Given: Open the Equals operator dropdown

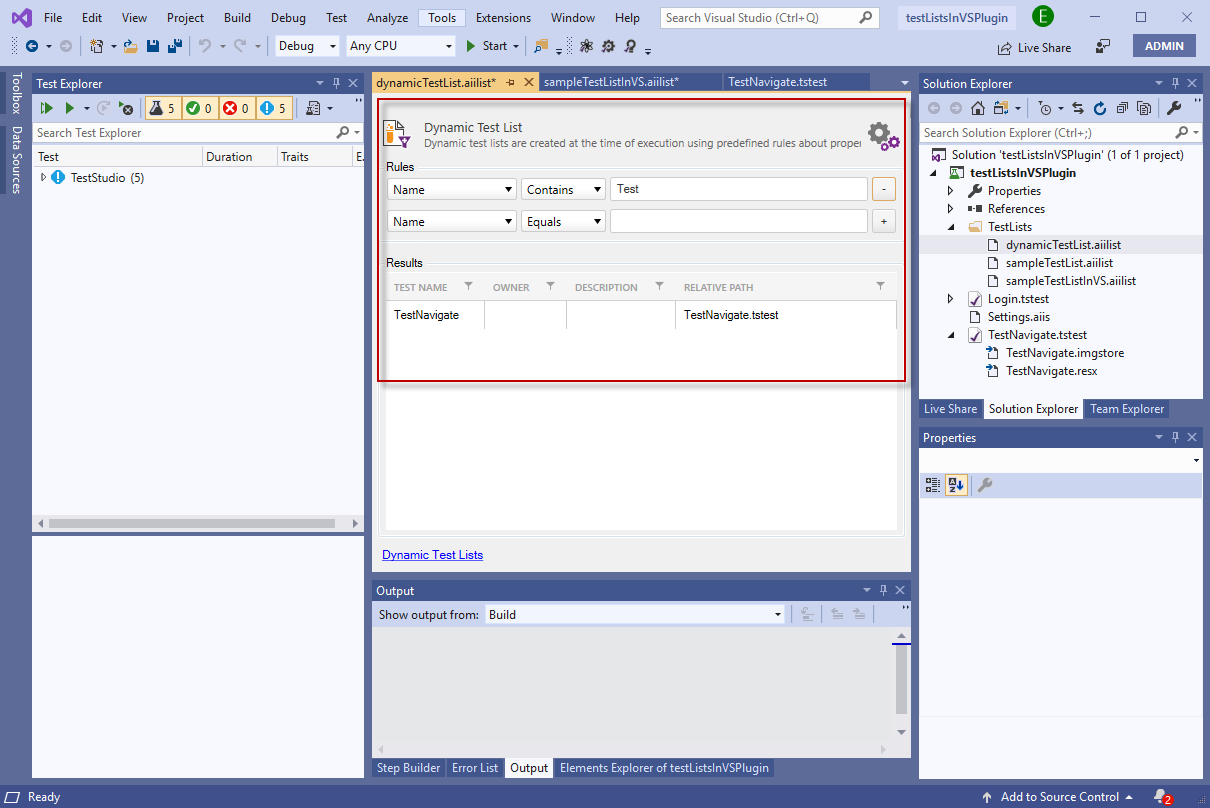Looking at the screenshot, I should 563,221.
